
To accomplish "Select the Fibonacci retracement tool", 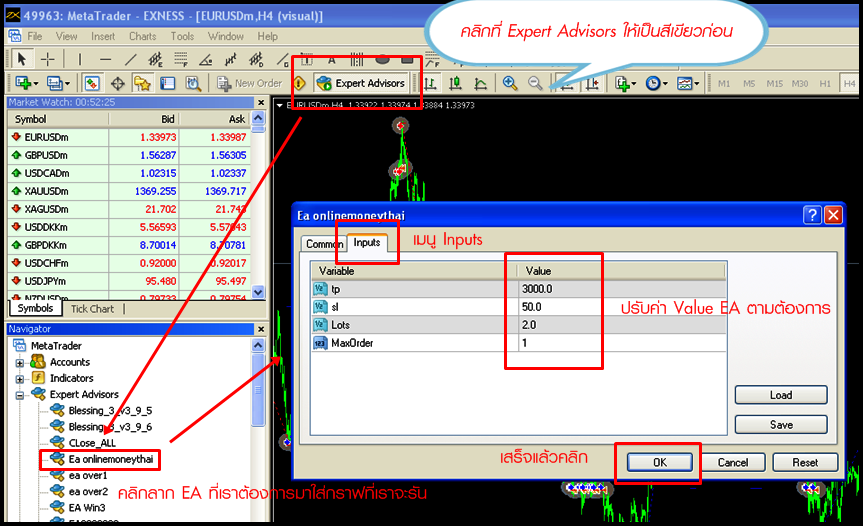I will (x=181, y=59).
